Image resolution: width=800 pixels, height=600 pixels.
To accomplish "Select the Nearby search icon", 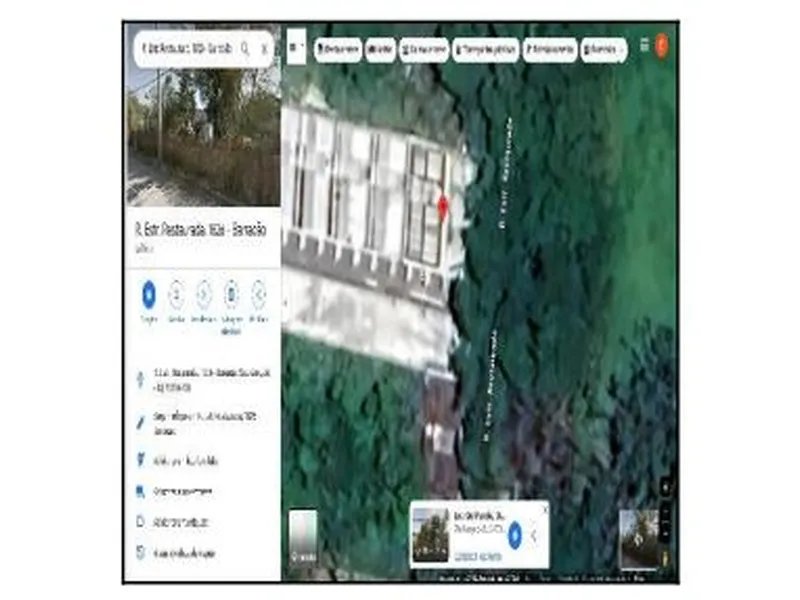I will [x=205, y=295].
